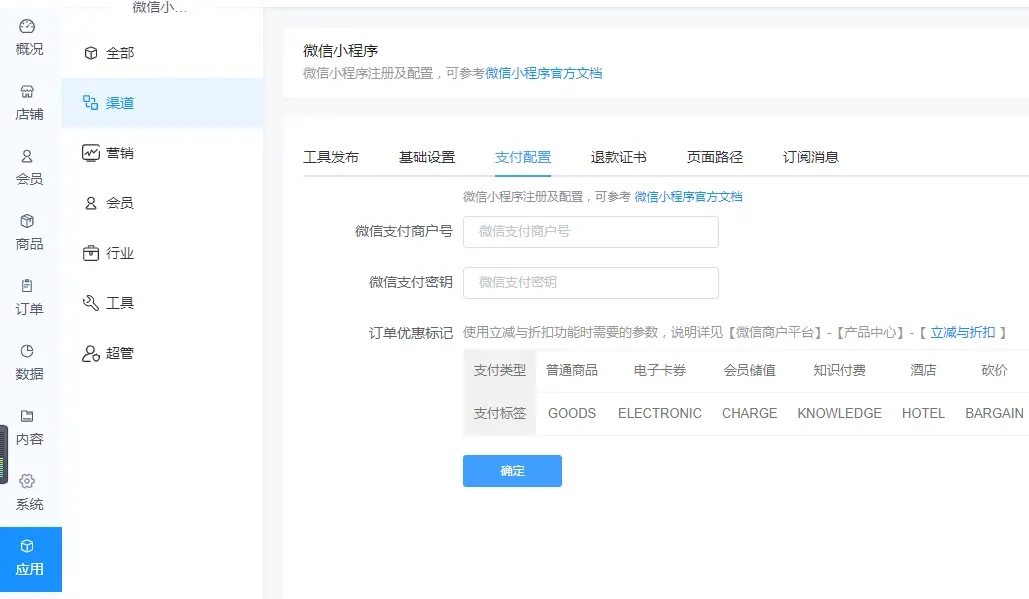
Task: Click the 行业 briefcase icon
Action: click(91, 253)
